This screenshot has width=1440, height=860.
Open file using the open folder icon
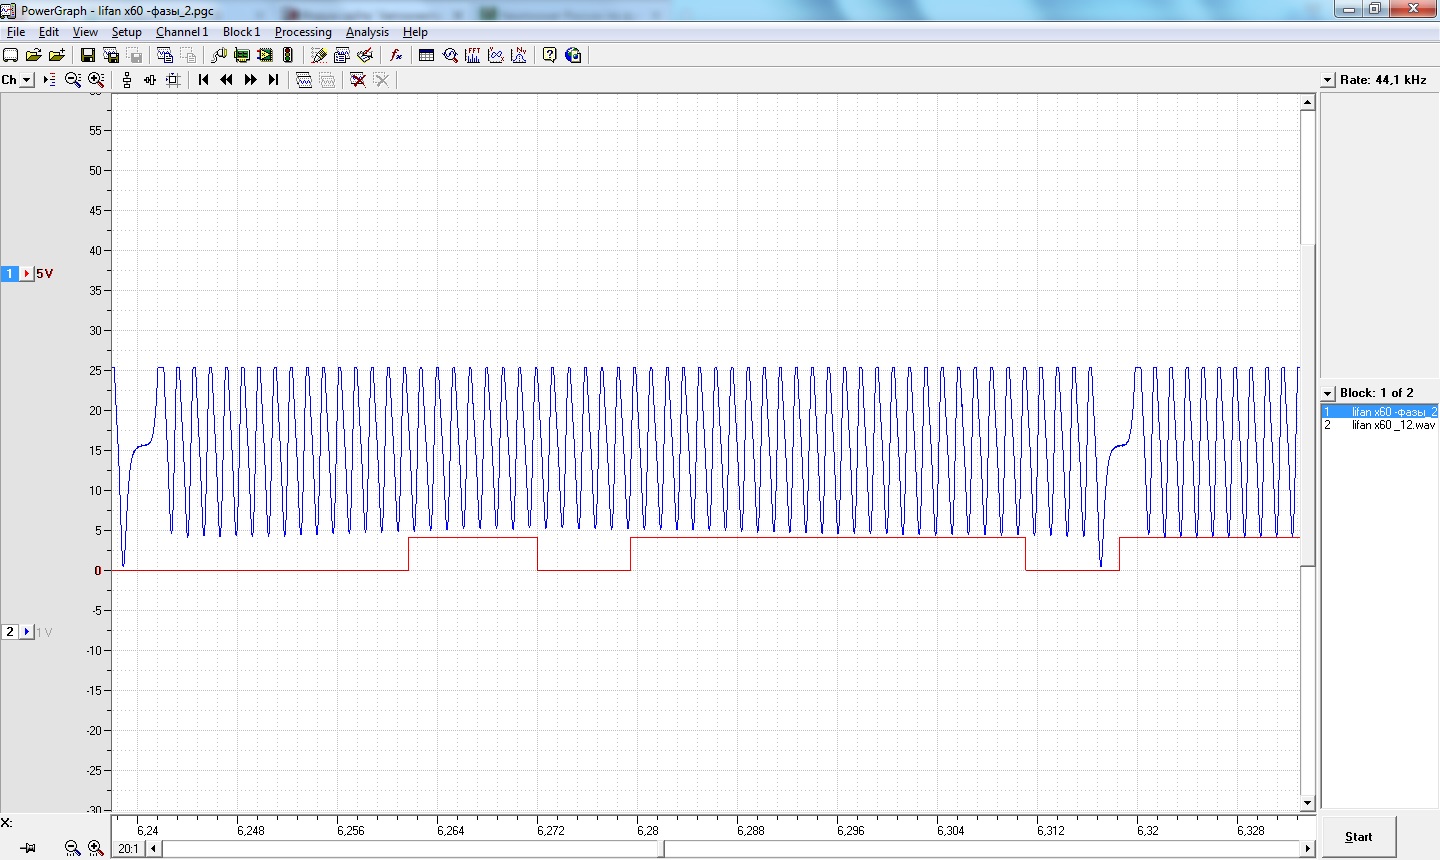coord(33,55)
